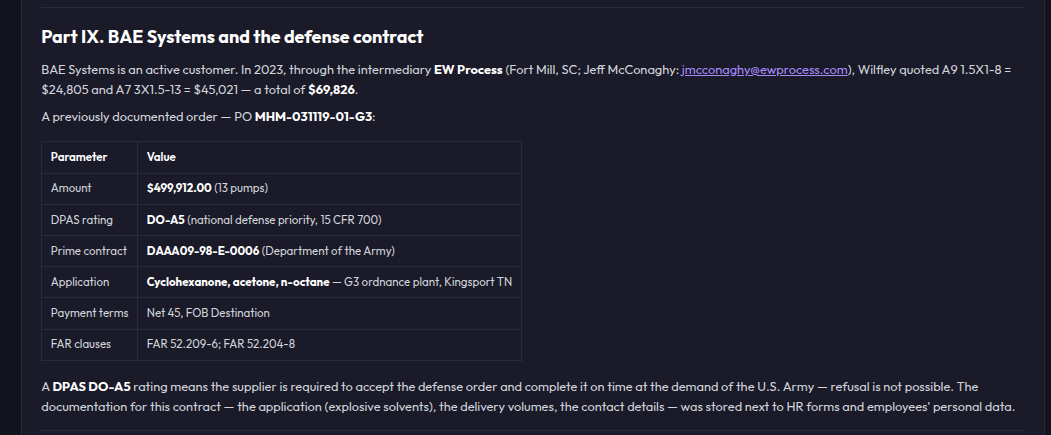Screen dimensions: 1051x435
Task: Click the Application row label
Action: click(x=89, y=282)
